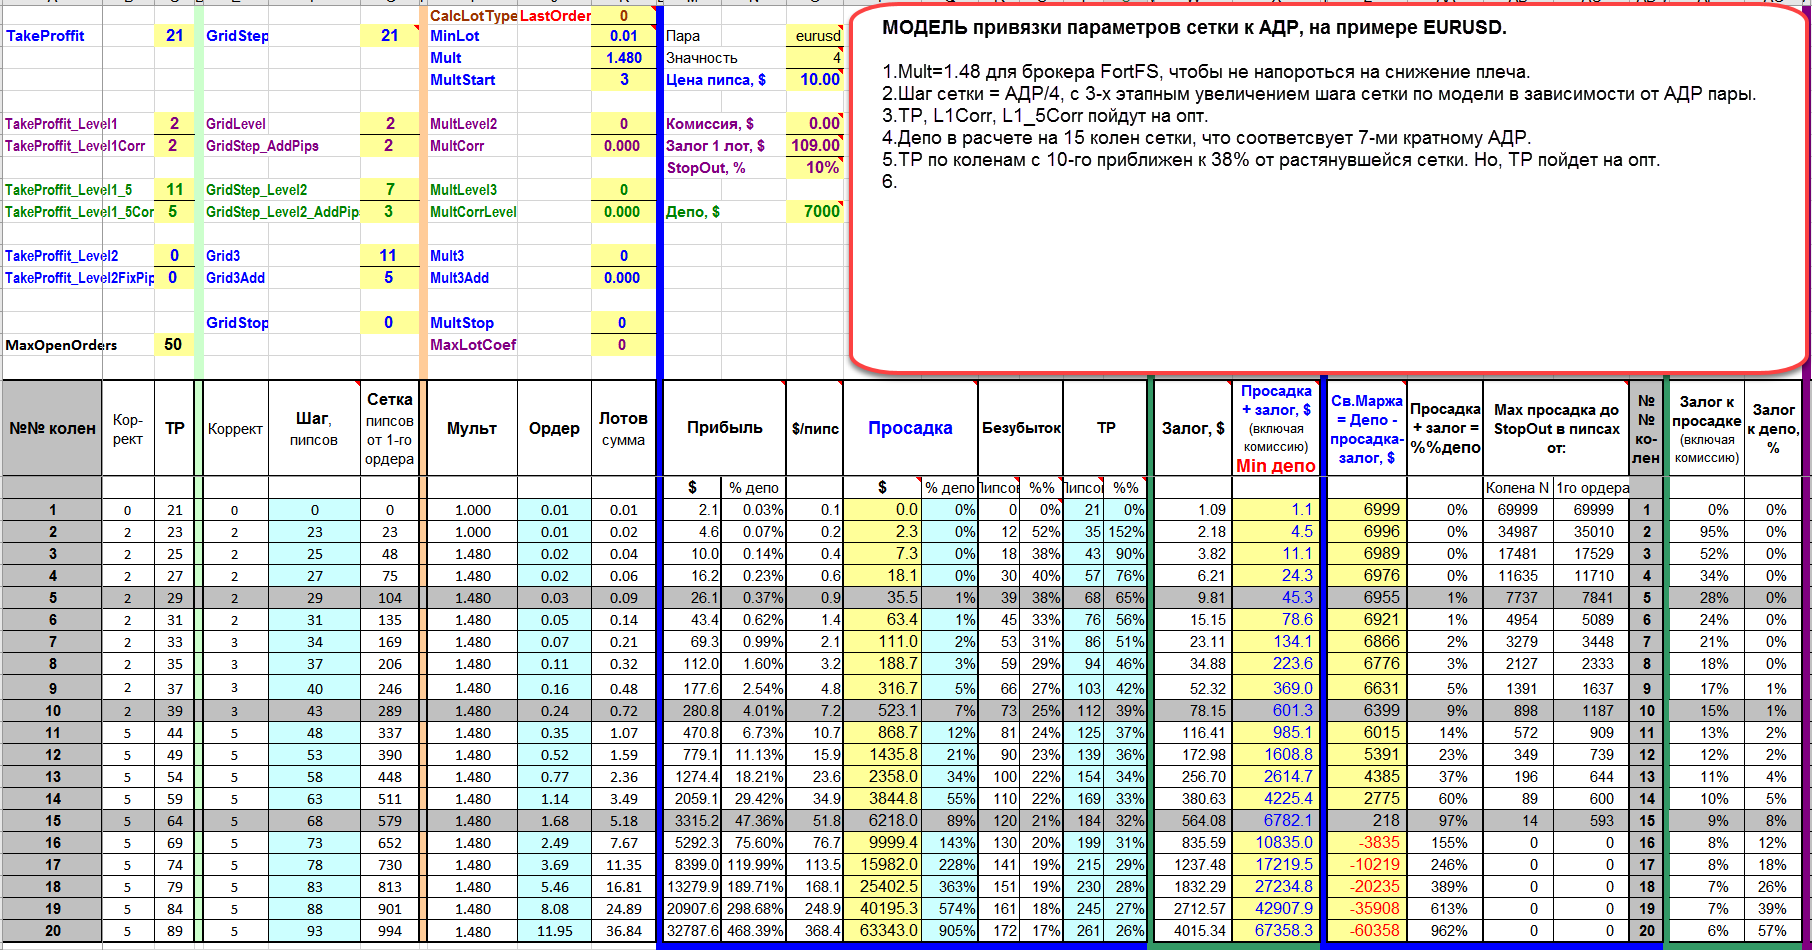Select the Прибыль cell 32787.6
1812x950 pixels.
(692, 931)
